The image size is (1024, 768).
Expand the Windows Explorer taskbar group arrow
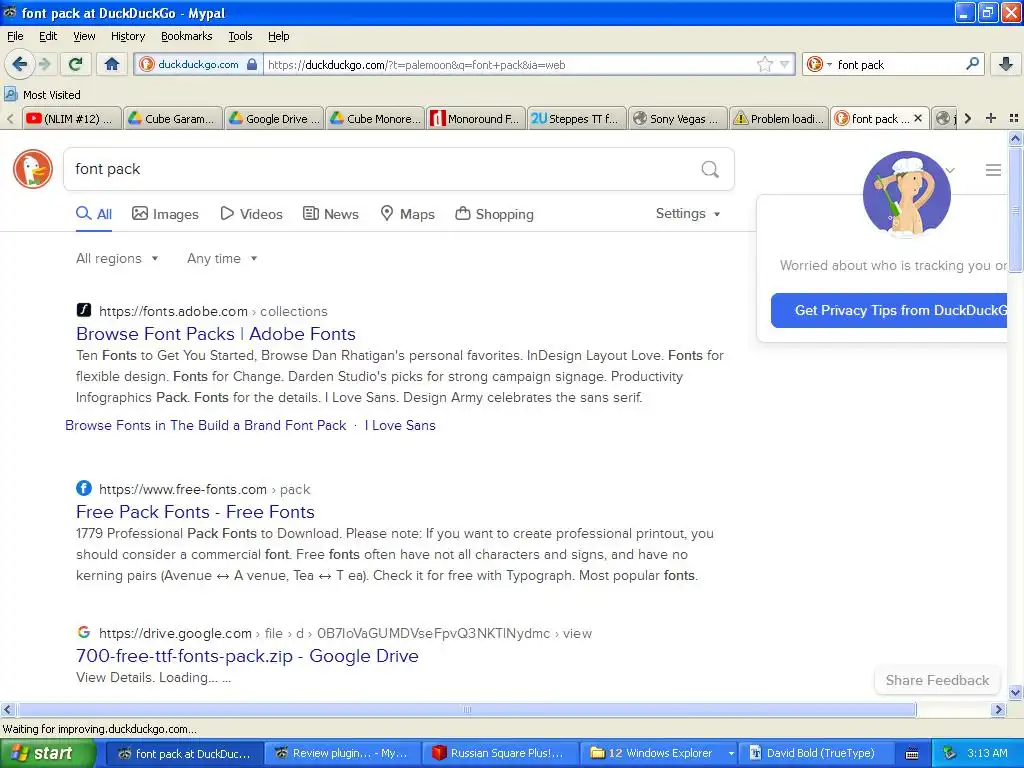(x=731, y=754)
